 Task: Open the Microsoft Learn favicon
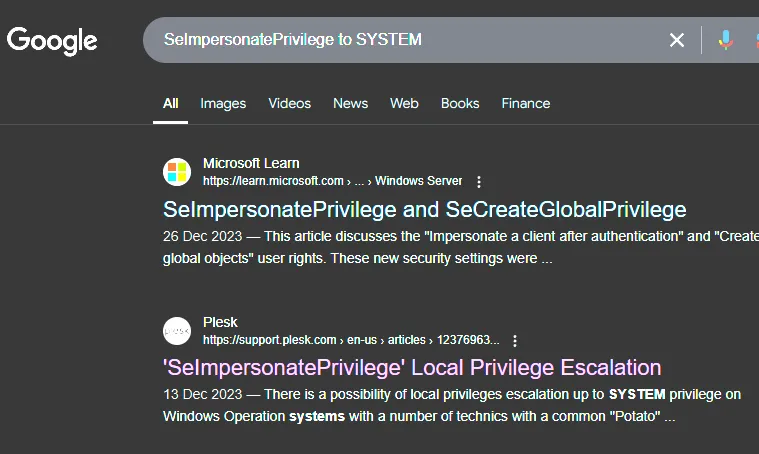click(x=177, y=172)
